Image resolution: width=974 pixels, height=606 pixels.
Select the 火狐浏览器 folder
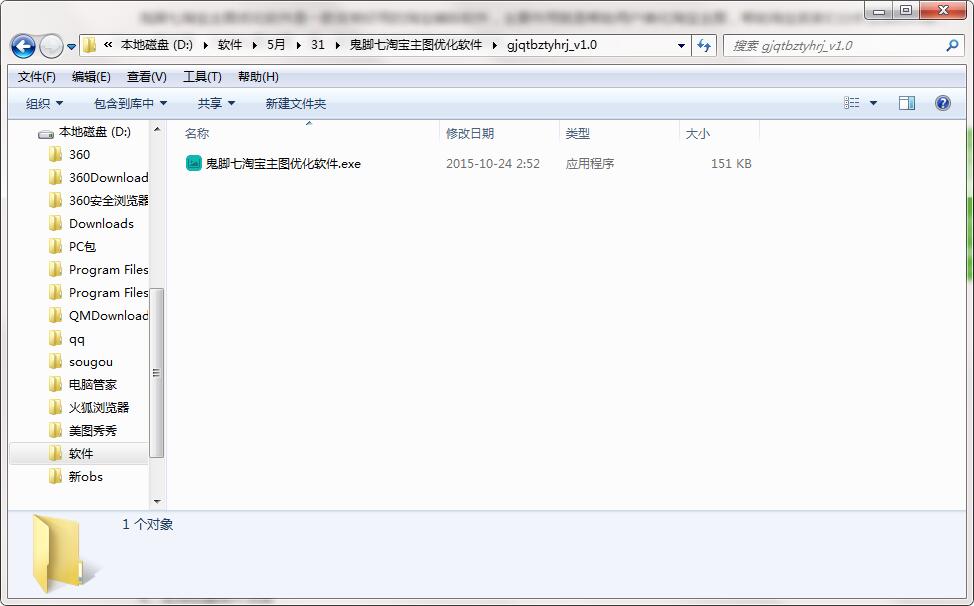pos(99,408)
